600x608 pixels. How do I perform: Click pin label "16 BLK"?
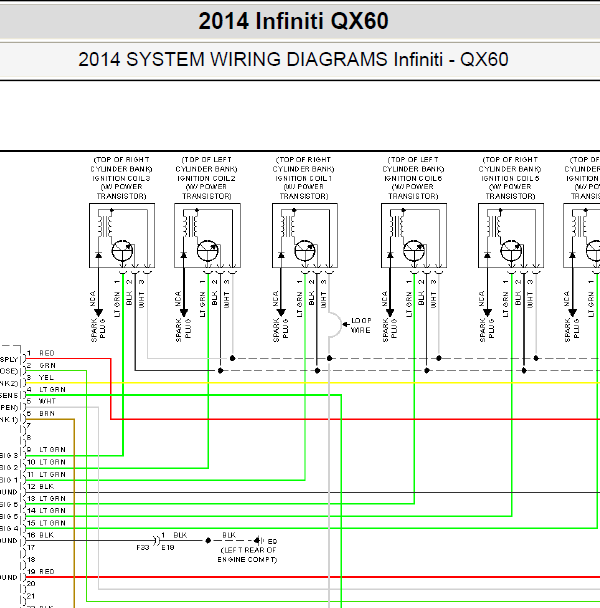tap(41, 535)
